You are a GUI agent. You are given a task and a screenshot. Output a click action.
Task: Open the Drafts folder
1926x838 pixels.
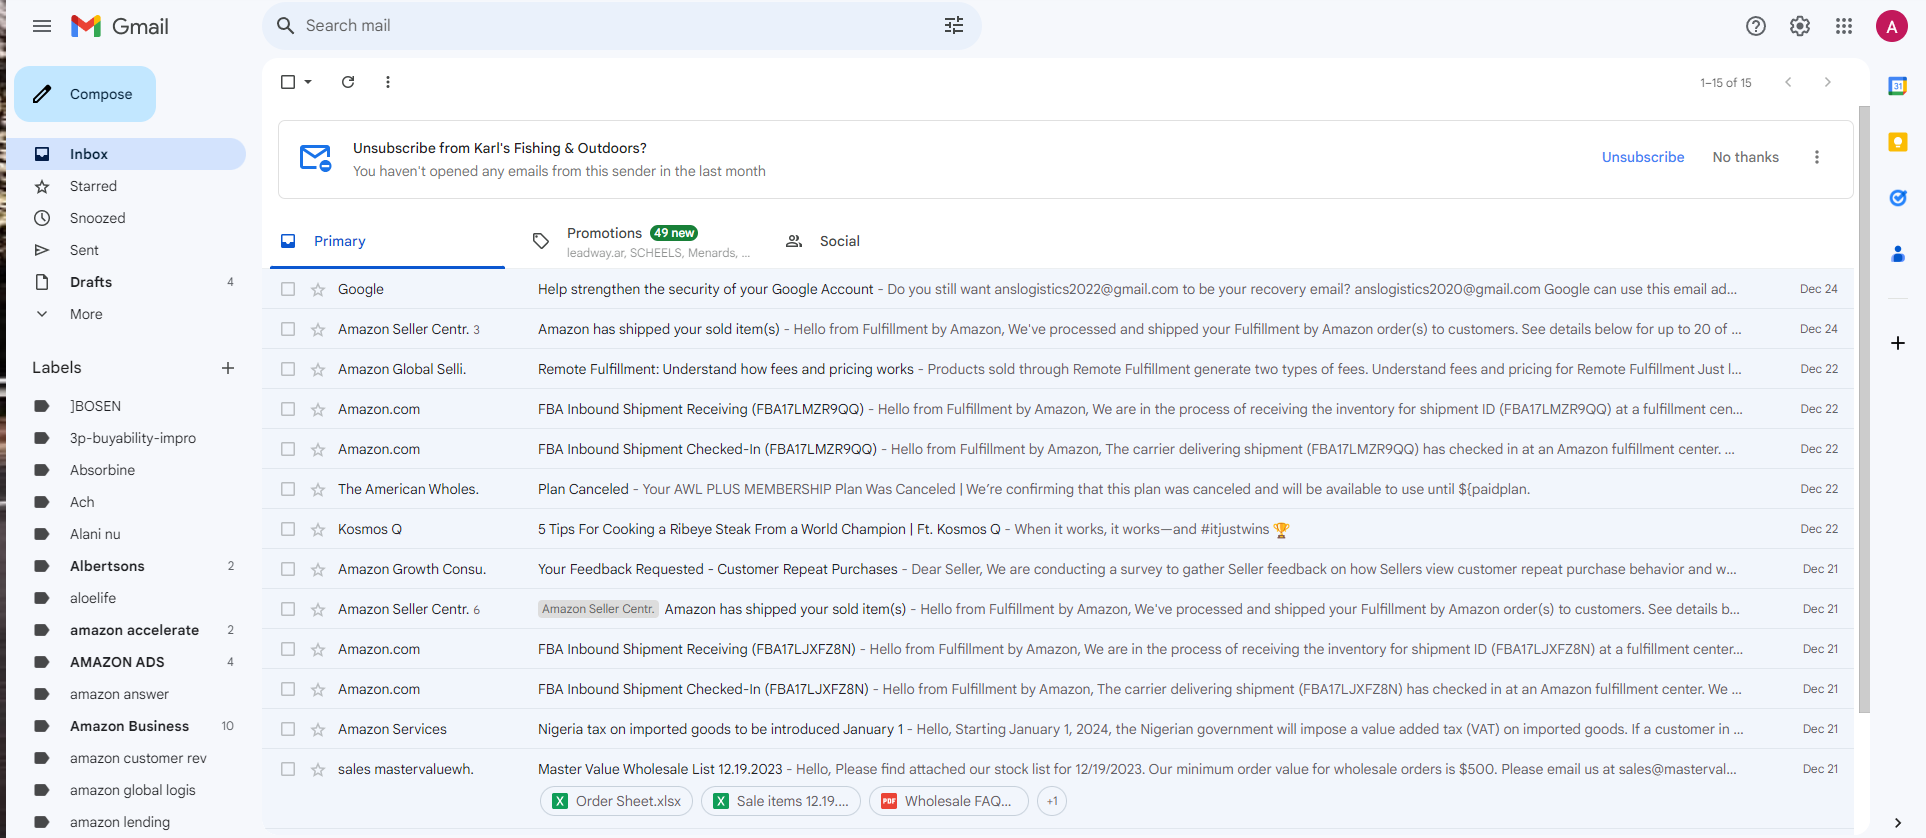126,282
